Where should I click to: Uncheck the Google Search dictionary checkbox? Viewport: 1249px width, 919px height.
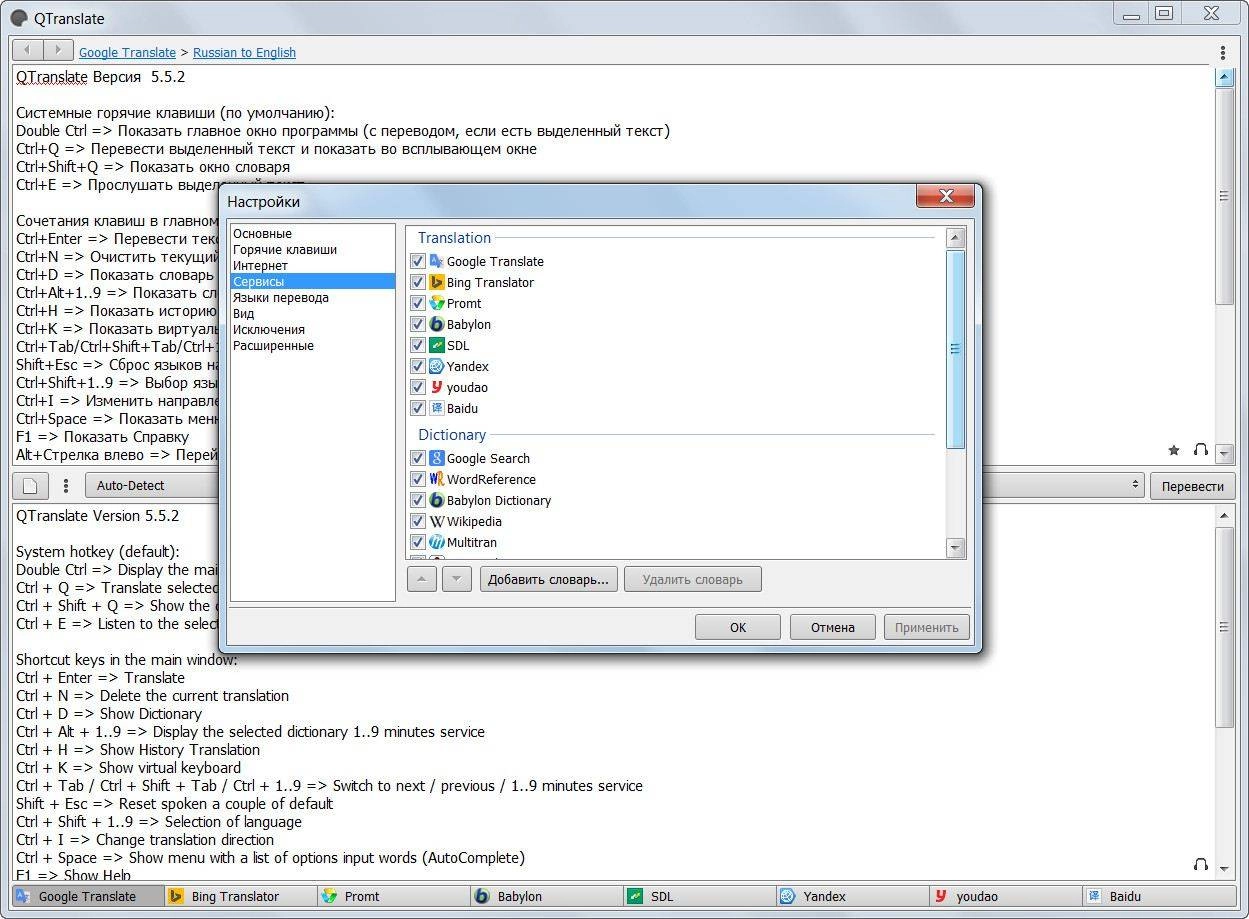click(418, 458)
